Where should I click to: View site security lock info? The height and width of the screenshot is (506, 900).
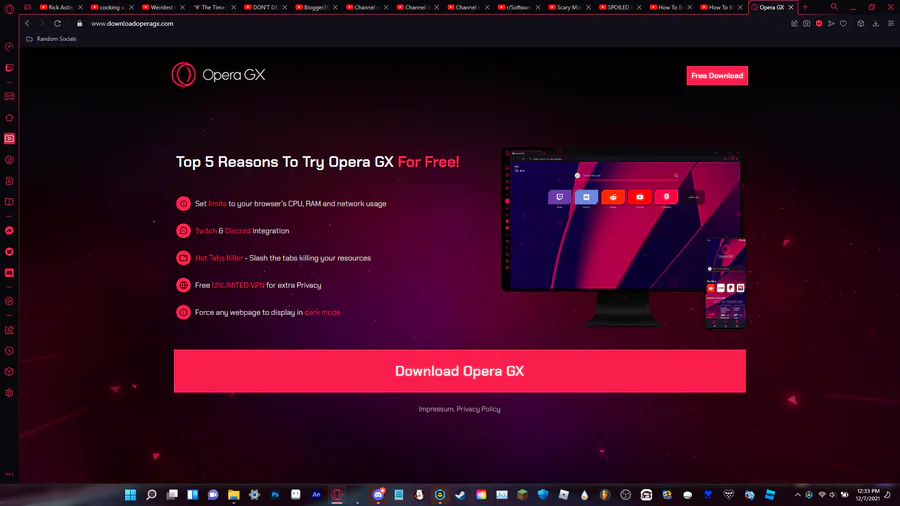(x=80, y=24)
